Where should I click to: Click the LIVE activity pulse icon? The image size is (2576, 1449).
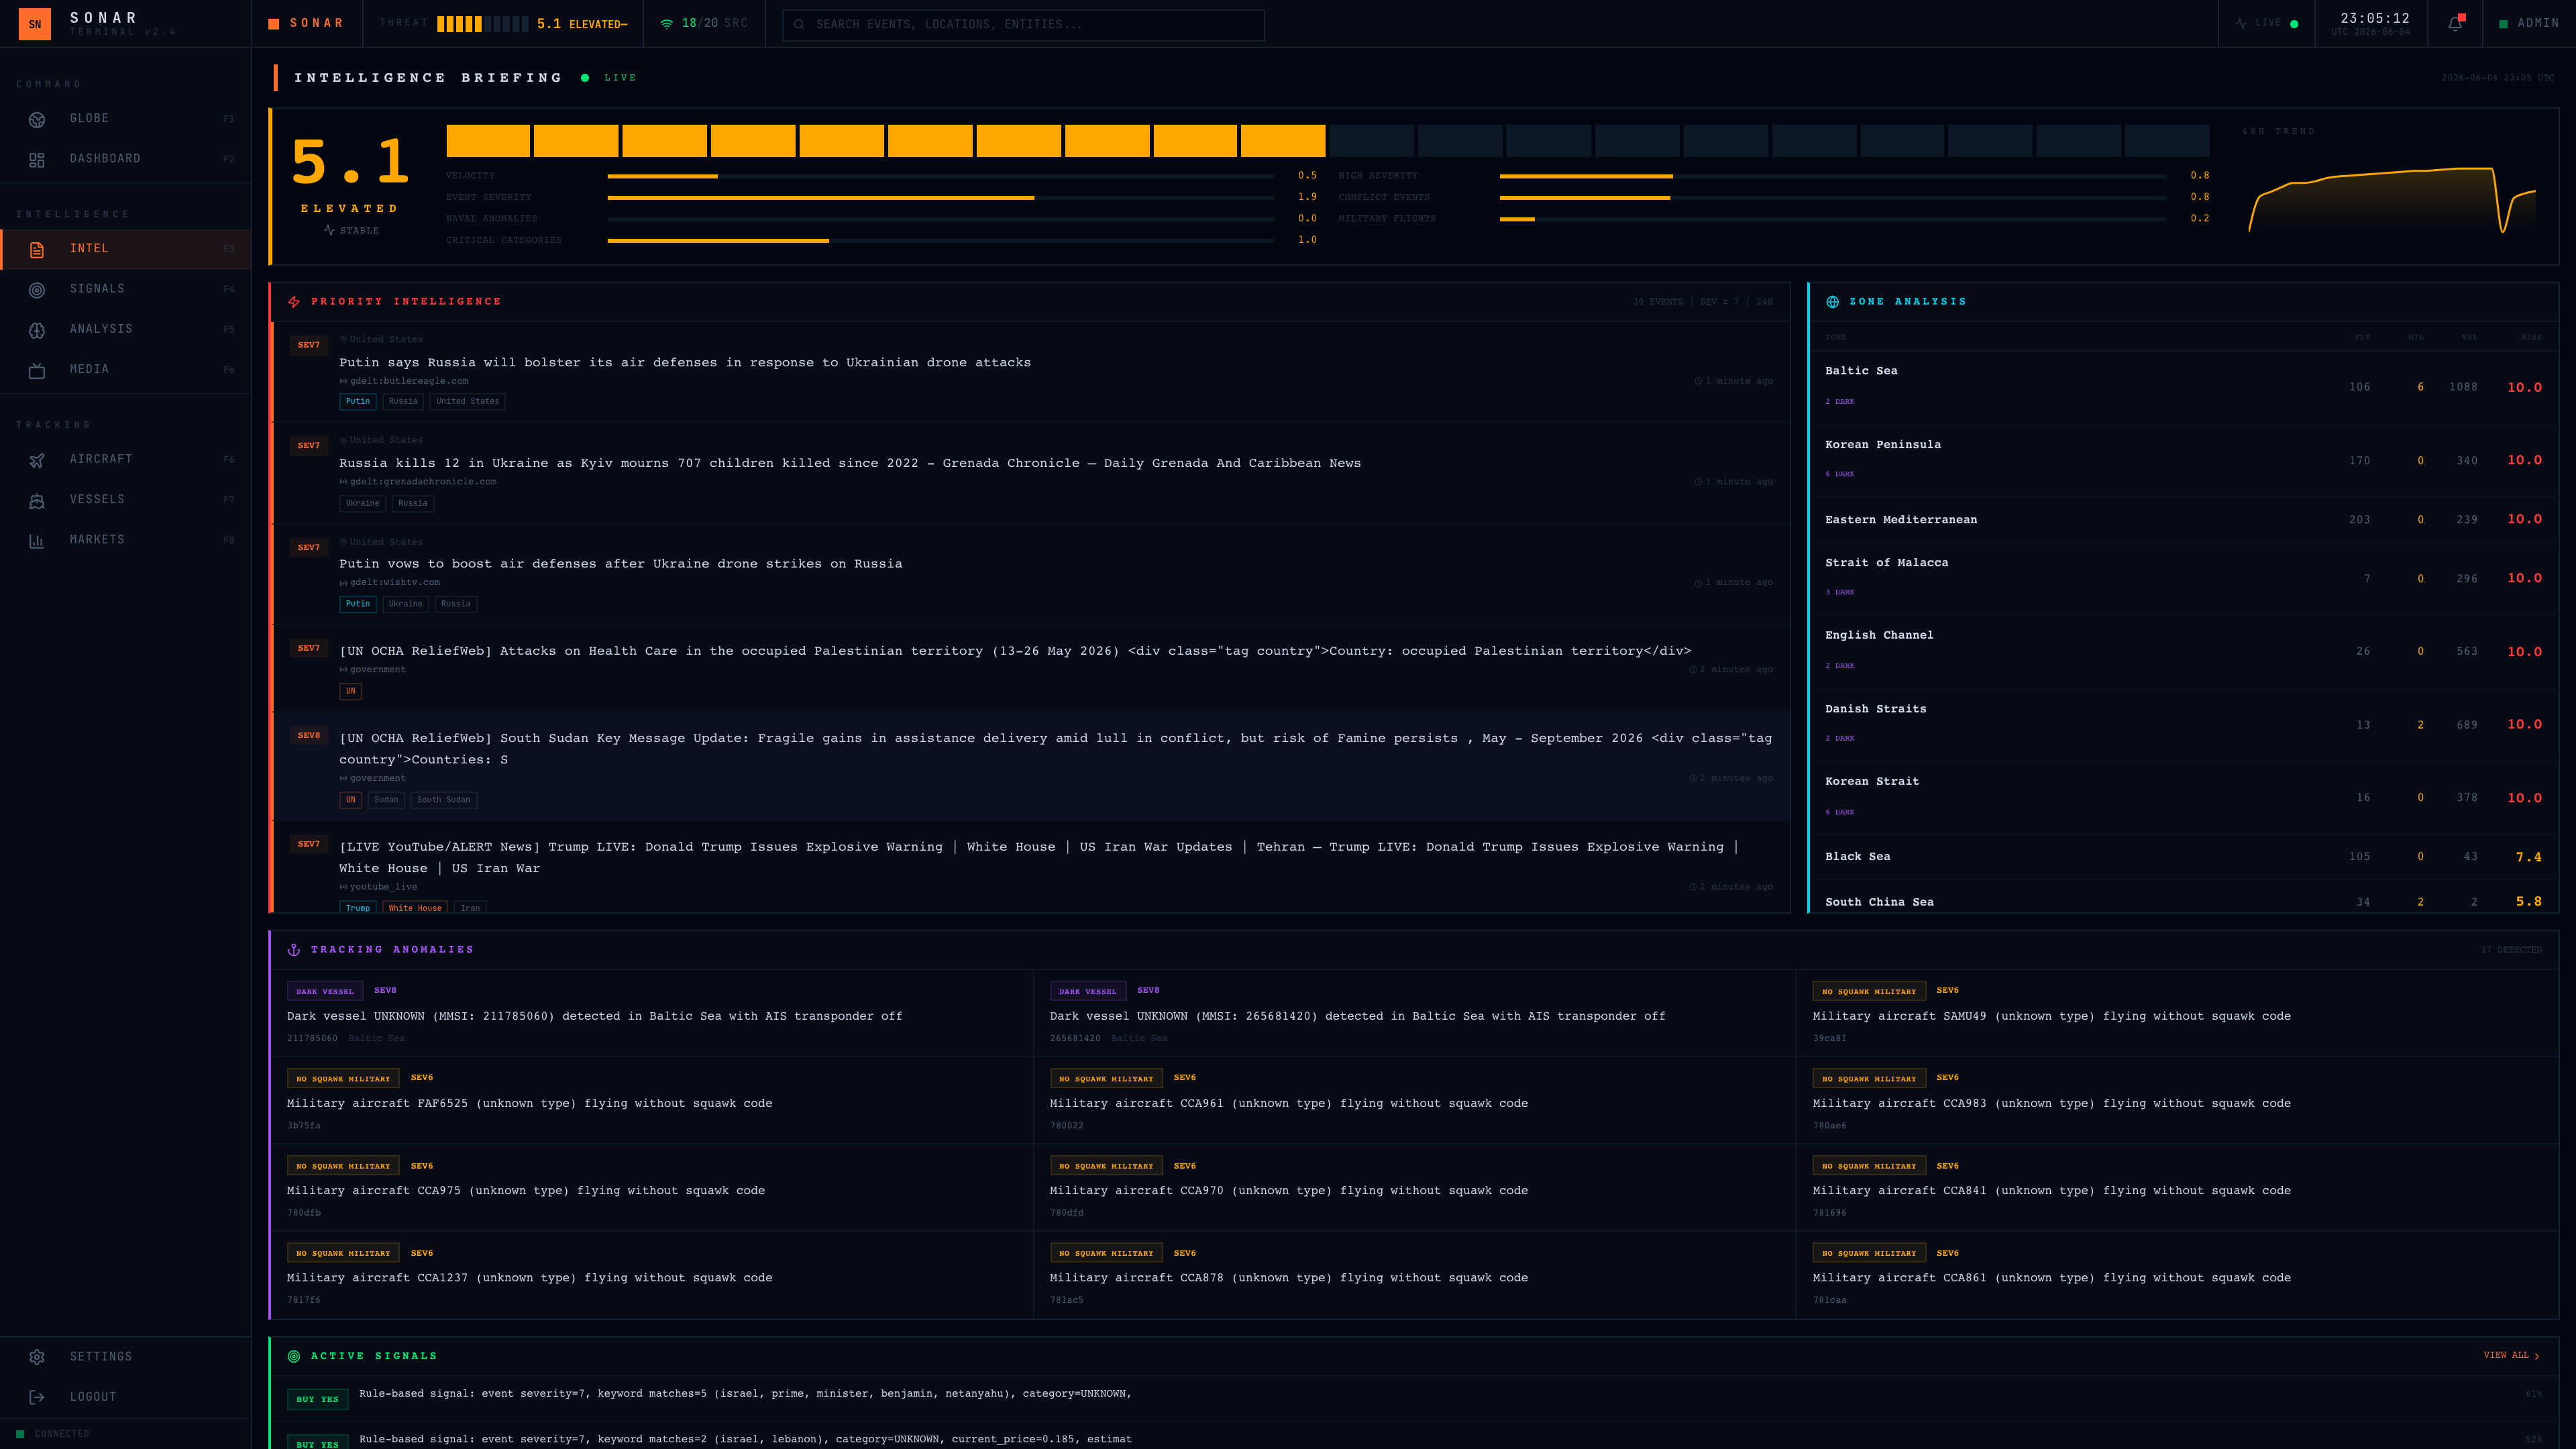2242,23
